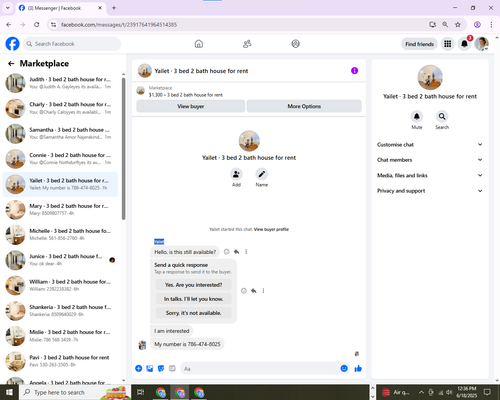Open the account profile picture menu
Image resolution: width=500 pixels, height=400 pixels.
[x=482, y=44]
